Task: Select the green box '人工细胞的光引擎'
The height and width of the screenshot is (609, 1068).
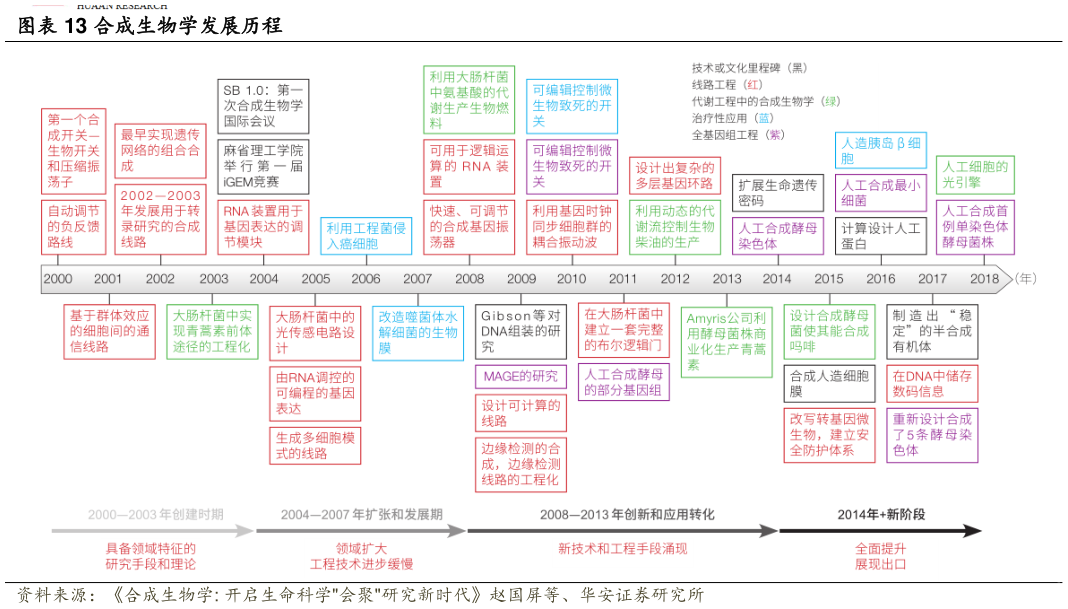Action: pyautogui.click(x=975, y=175)
